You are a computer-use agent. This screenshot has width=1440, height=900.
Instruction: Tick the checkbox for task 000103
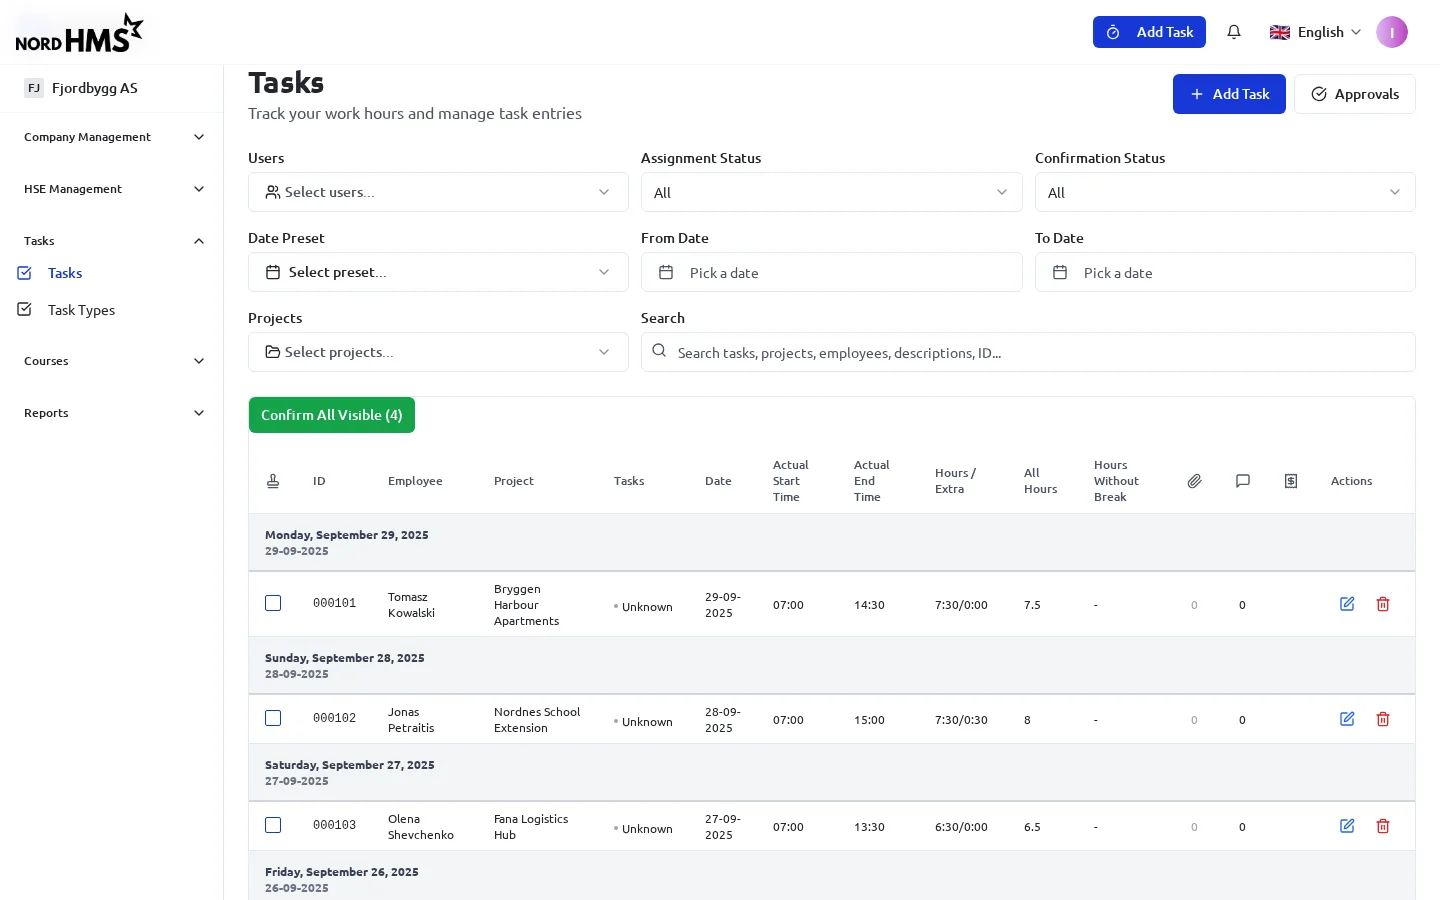[x=273, y=825]
